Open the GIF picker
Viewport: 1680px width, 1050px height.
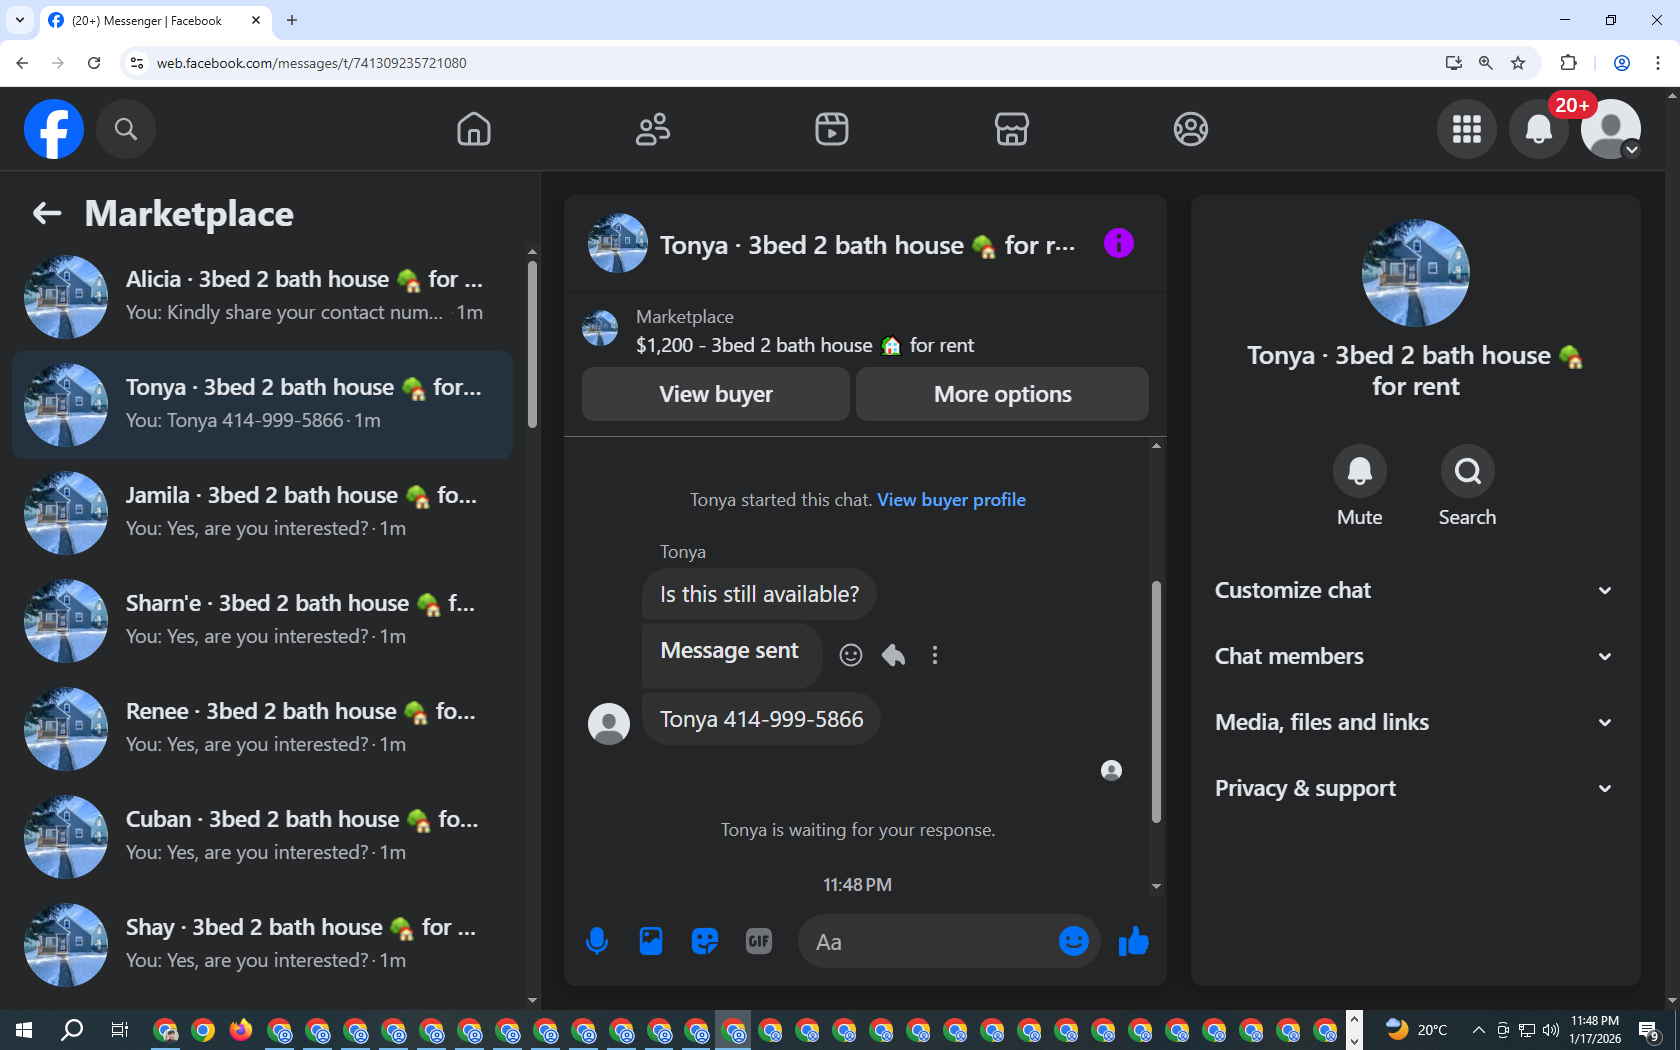click(759, 941)
